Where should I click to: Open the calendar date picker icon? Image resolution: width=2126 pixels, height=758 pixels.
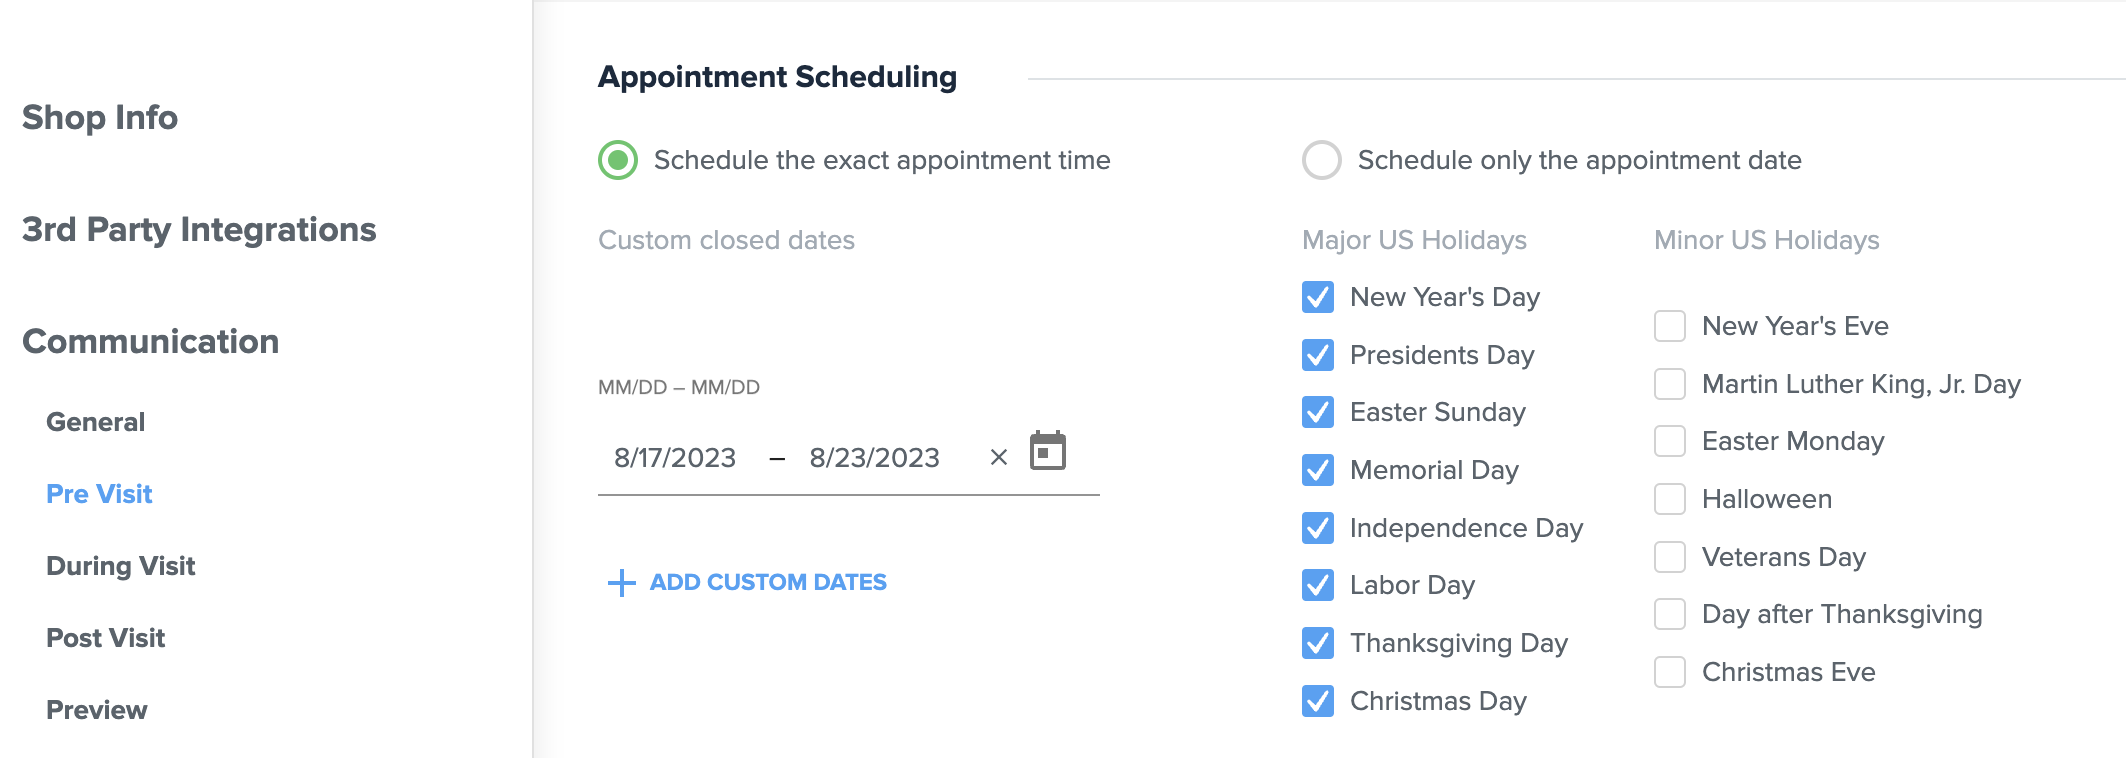click(x=1048, y=451)
